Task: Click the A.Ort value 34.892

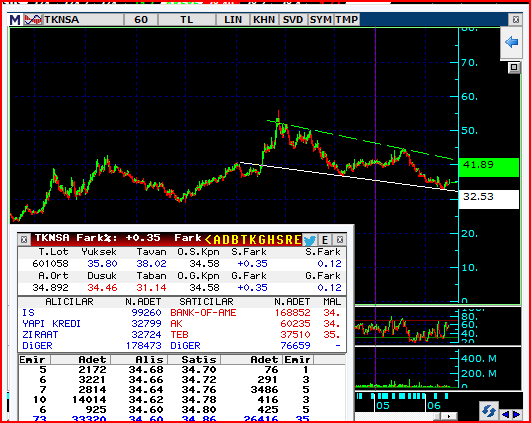Action: [x=50, y=288]
